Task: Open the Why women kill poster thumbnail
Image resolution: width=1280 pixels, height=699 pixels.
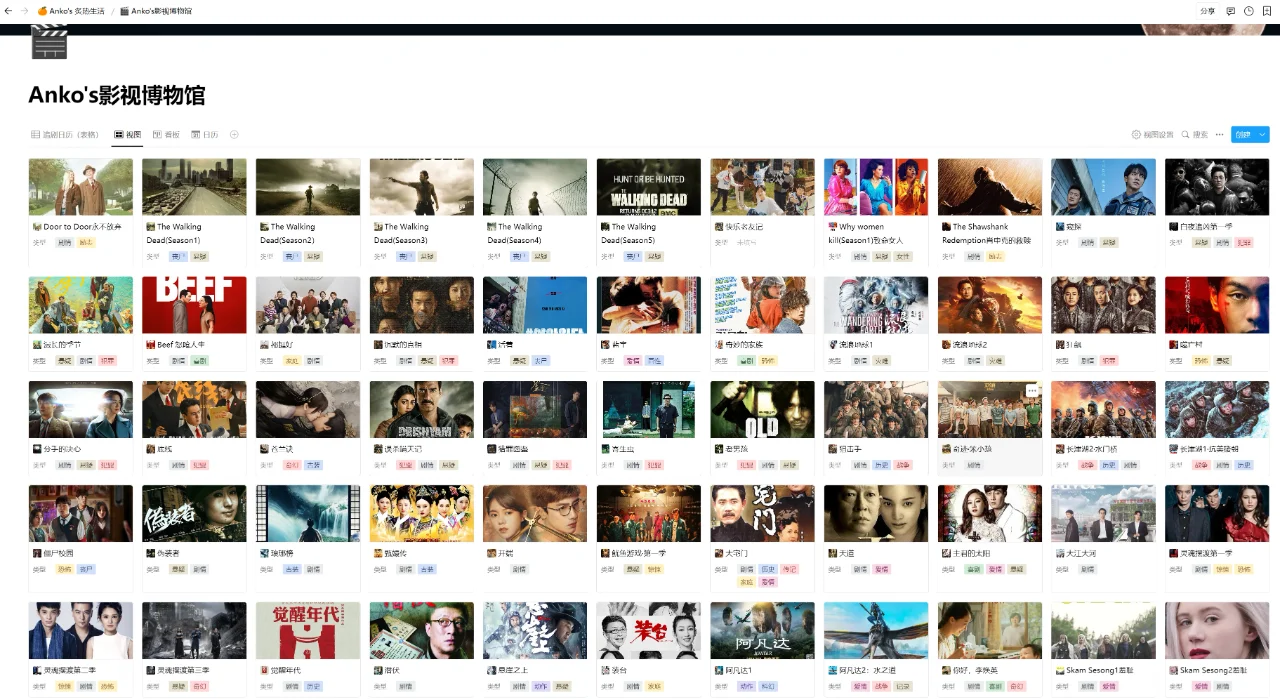Action: (x=876, y=187)
